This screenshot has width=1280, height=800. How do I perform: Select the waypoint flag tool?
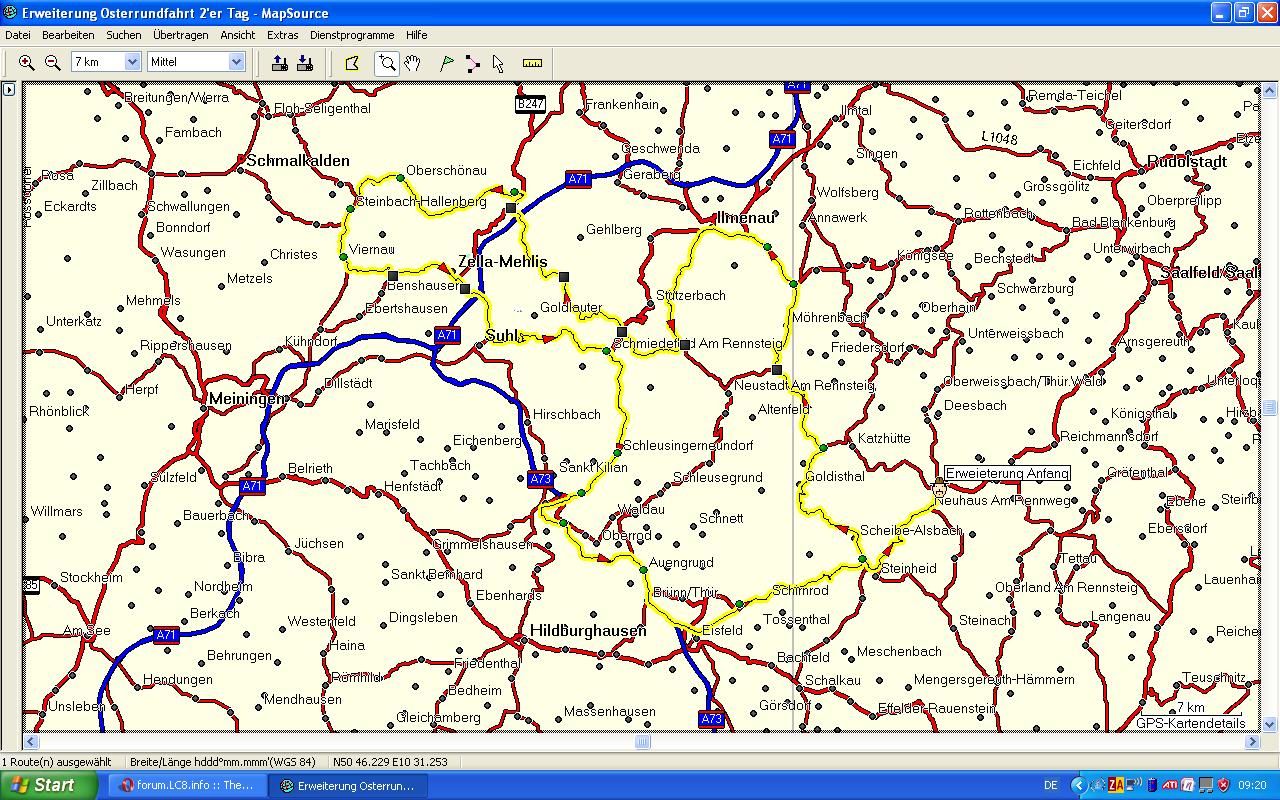[x=447, y=62]
